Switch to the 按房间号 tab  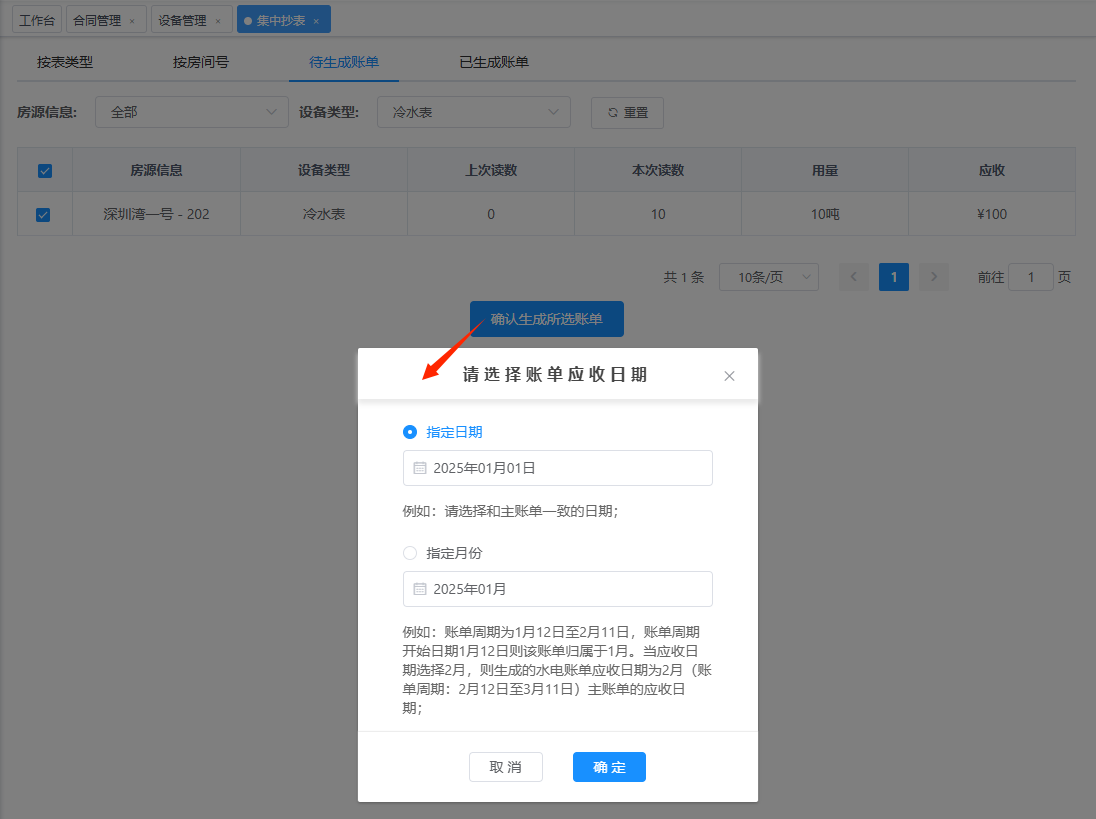(201, 62)
